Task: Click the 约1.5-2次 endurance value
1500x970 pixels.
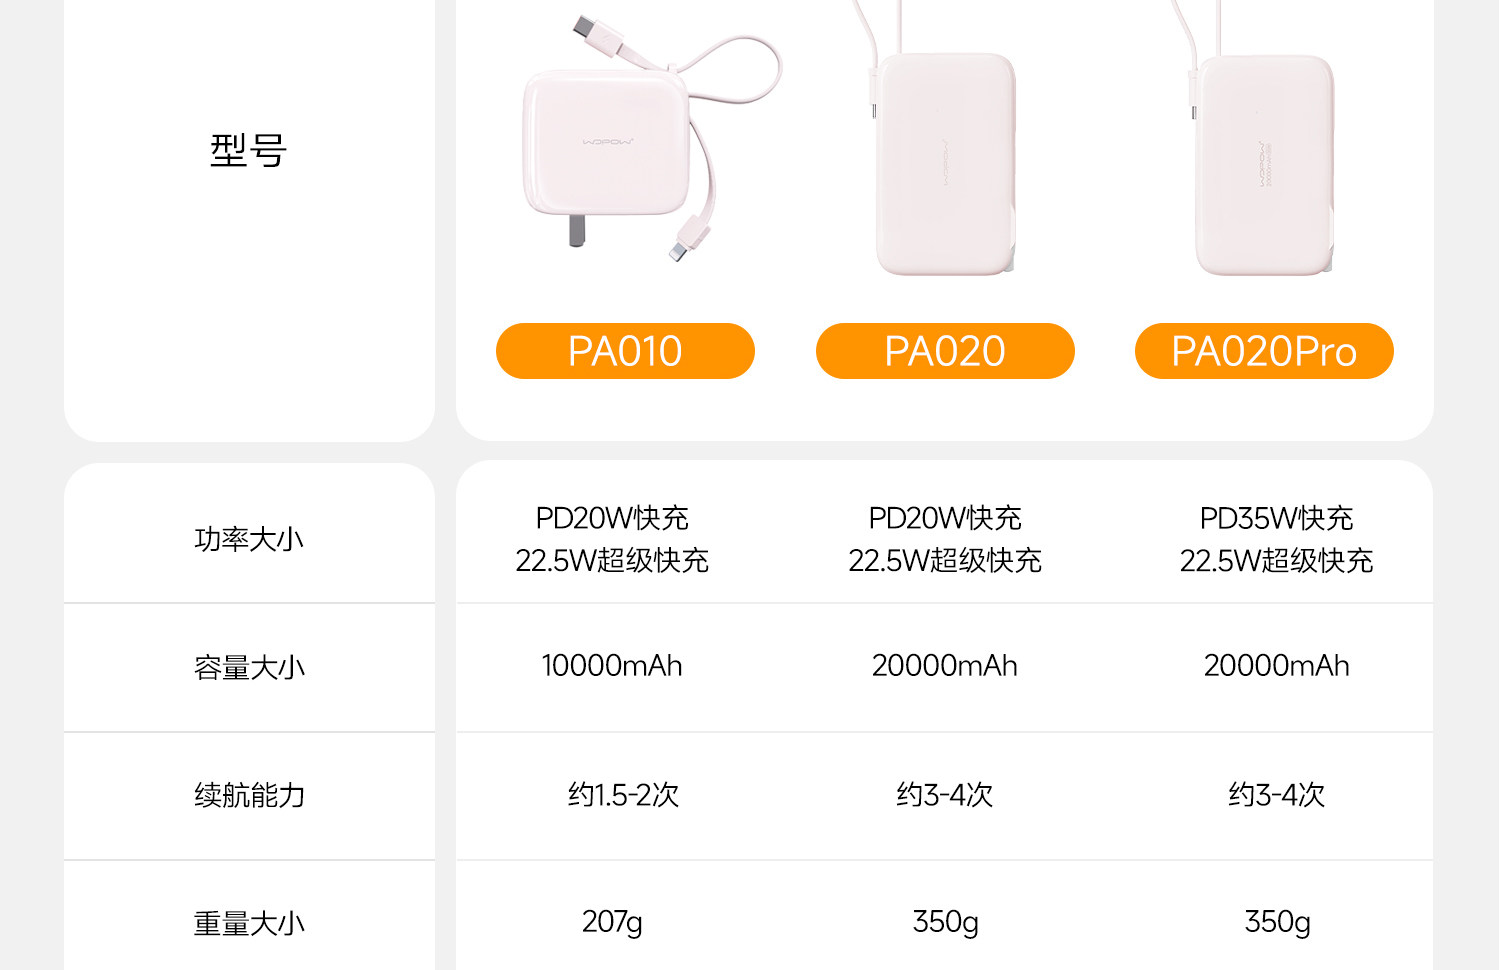Action: [624, 795]
